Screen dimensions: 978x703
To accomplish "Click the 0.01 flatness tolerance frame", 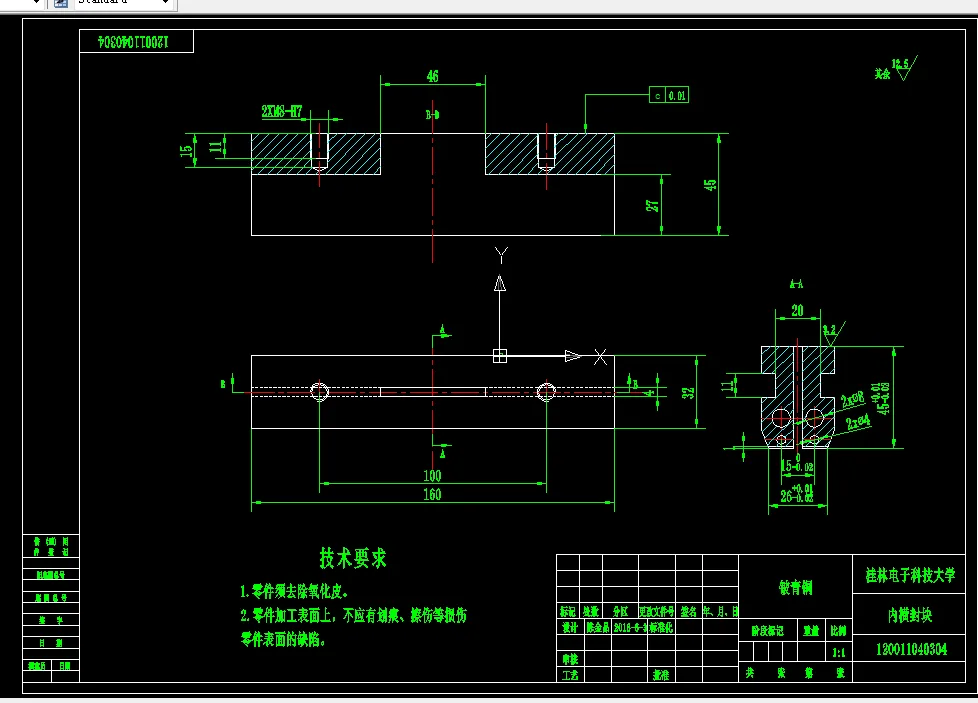I will point(669,95).
